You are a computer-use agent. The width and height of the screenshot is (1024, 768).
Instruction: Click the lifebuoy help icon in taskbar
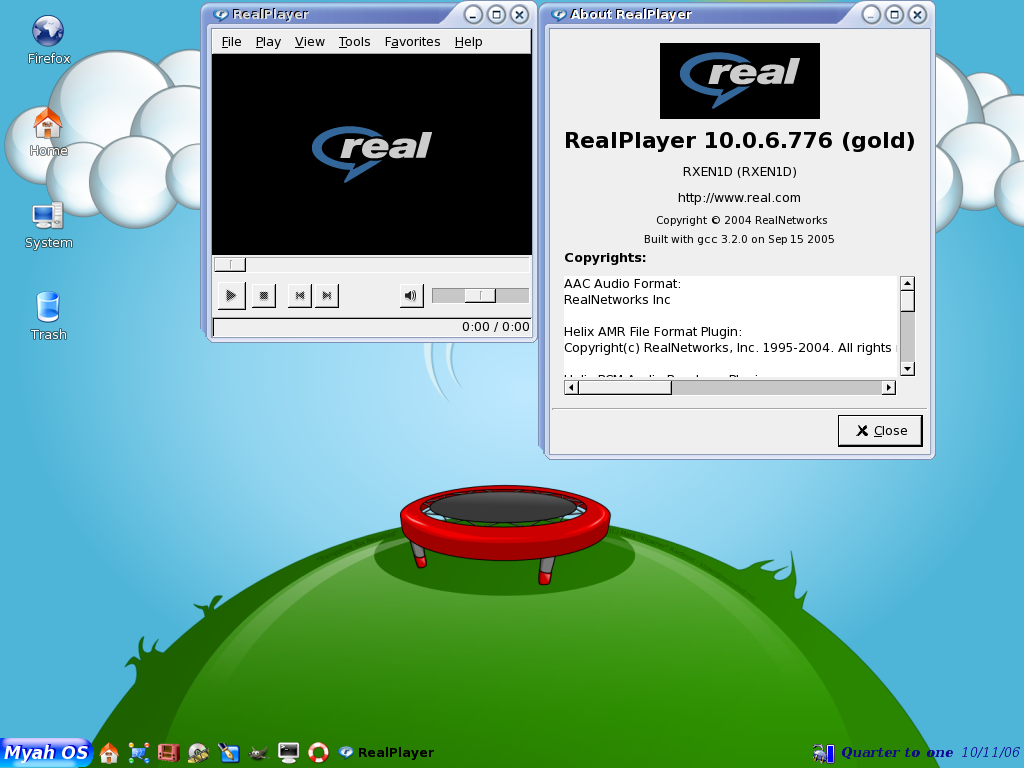318,752
